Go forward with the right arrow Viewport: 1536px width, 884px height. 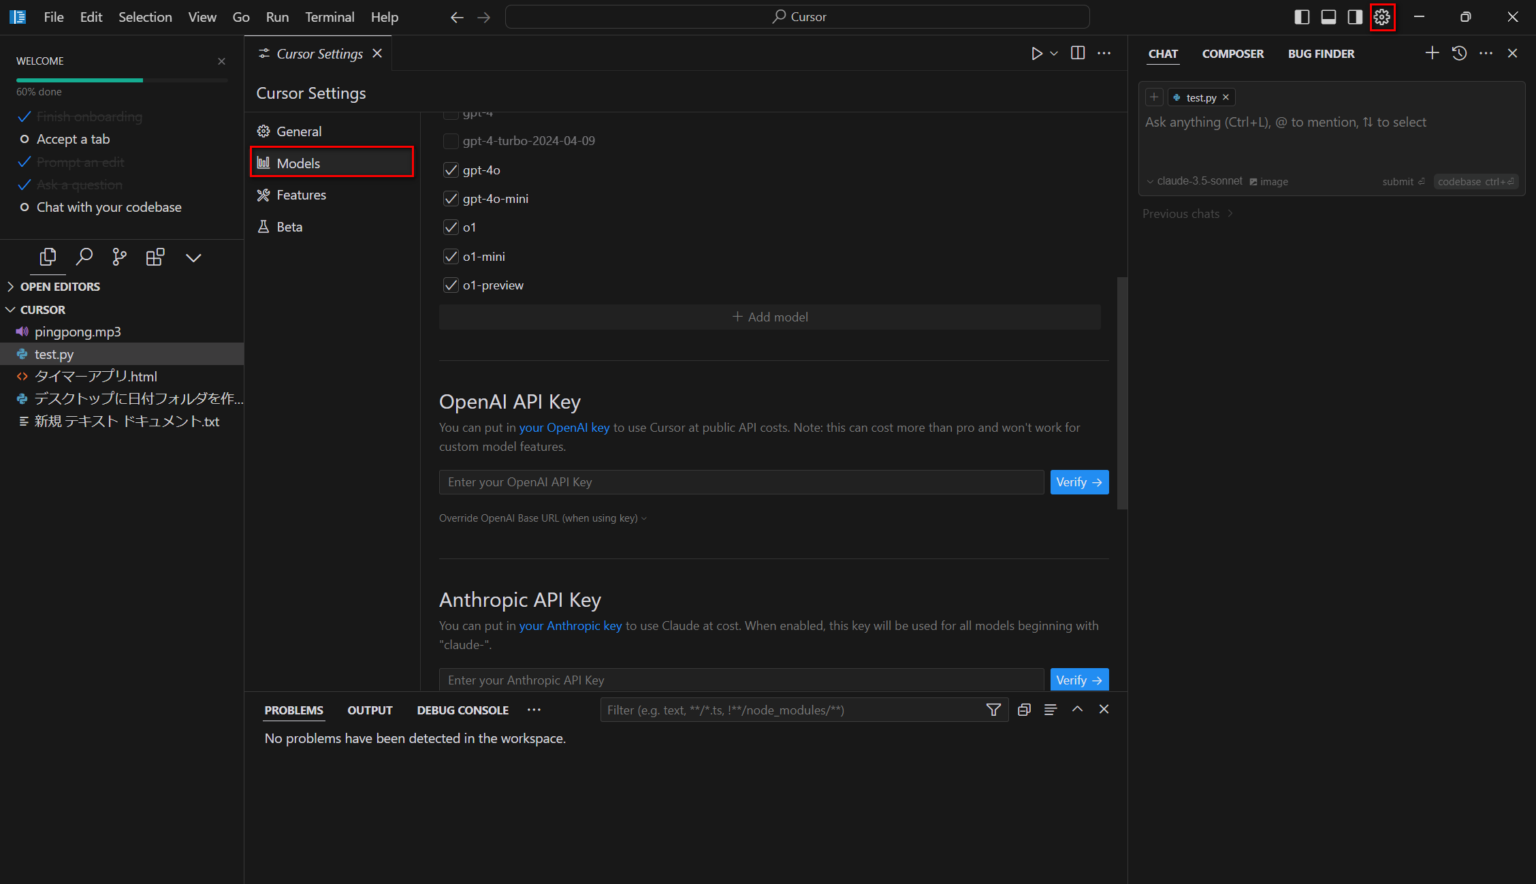tap(484, 17)
